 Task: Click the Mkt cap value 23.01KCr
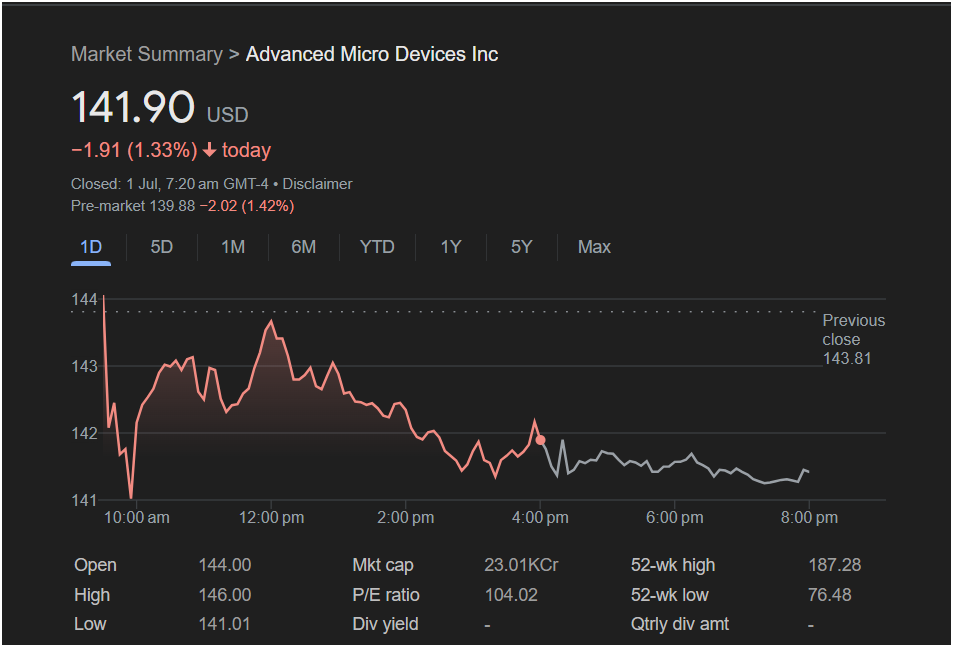click(x=521, y=565)
